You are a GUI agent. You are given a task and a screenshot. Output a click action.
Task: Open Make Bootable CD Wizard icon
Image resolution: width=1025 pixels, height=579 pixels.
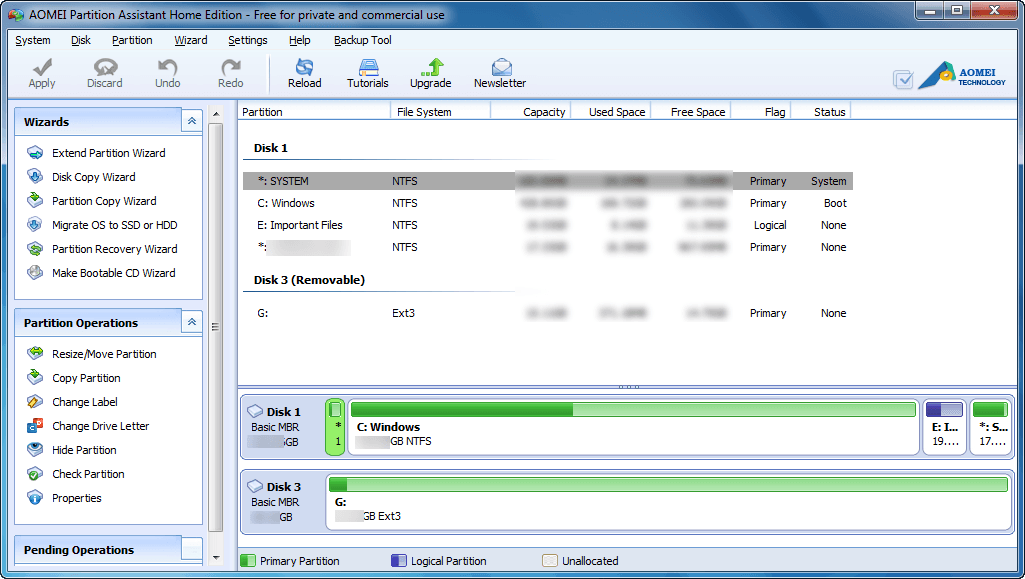35,273
